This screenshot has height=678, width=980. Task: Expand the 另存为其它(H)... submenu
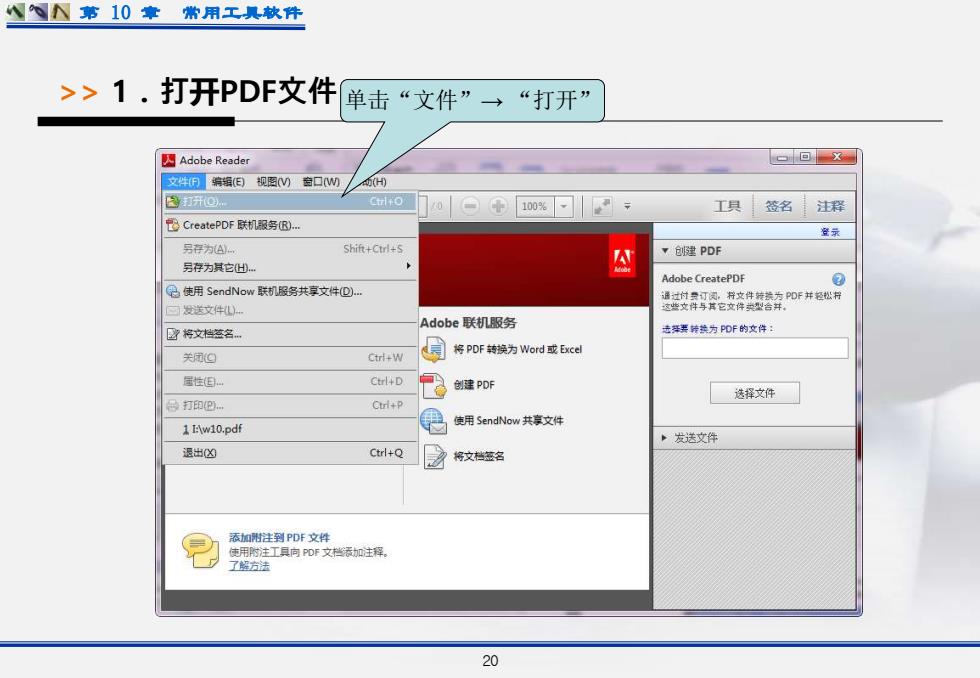pos(291,267)
